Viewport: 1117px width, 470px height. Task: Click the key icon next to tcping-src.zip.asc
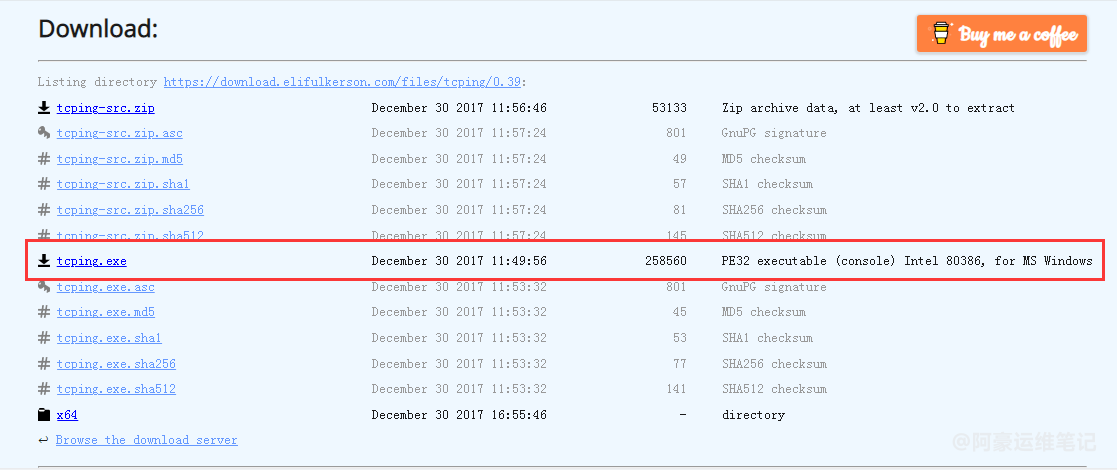pyautogui.click(x=43, y=133)
